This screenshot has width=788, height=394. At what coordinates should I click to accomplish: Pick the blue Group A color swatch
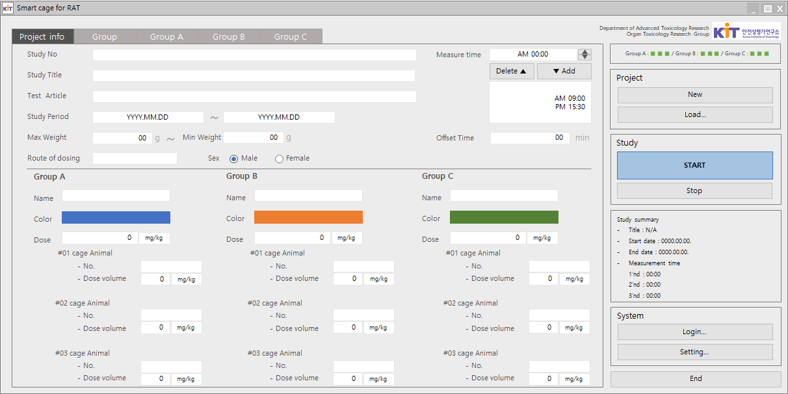coord(116,218)
